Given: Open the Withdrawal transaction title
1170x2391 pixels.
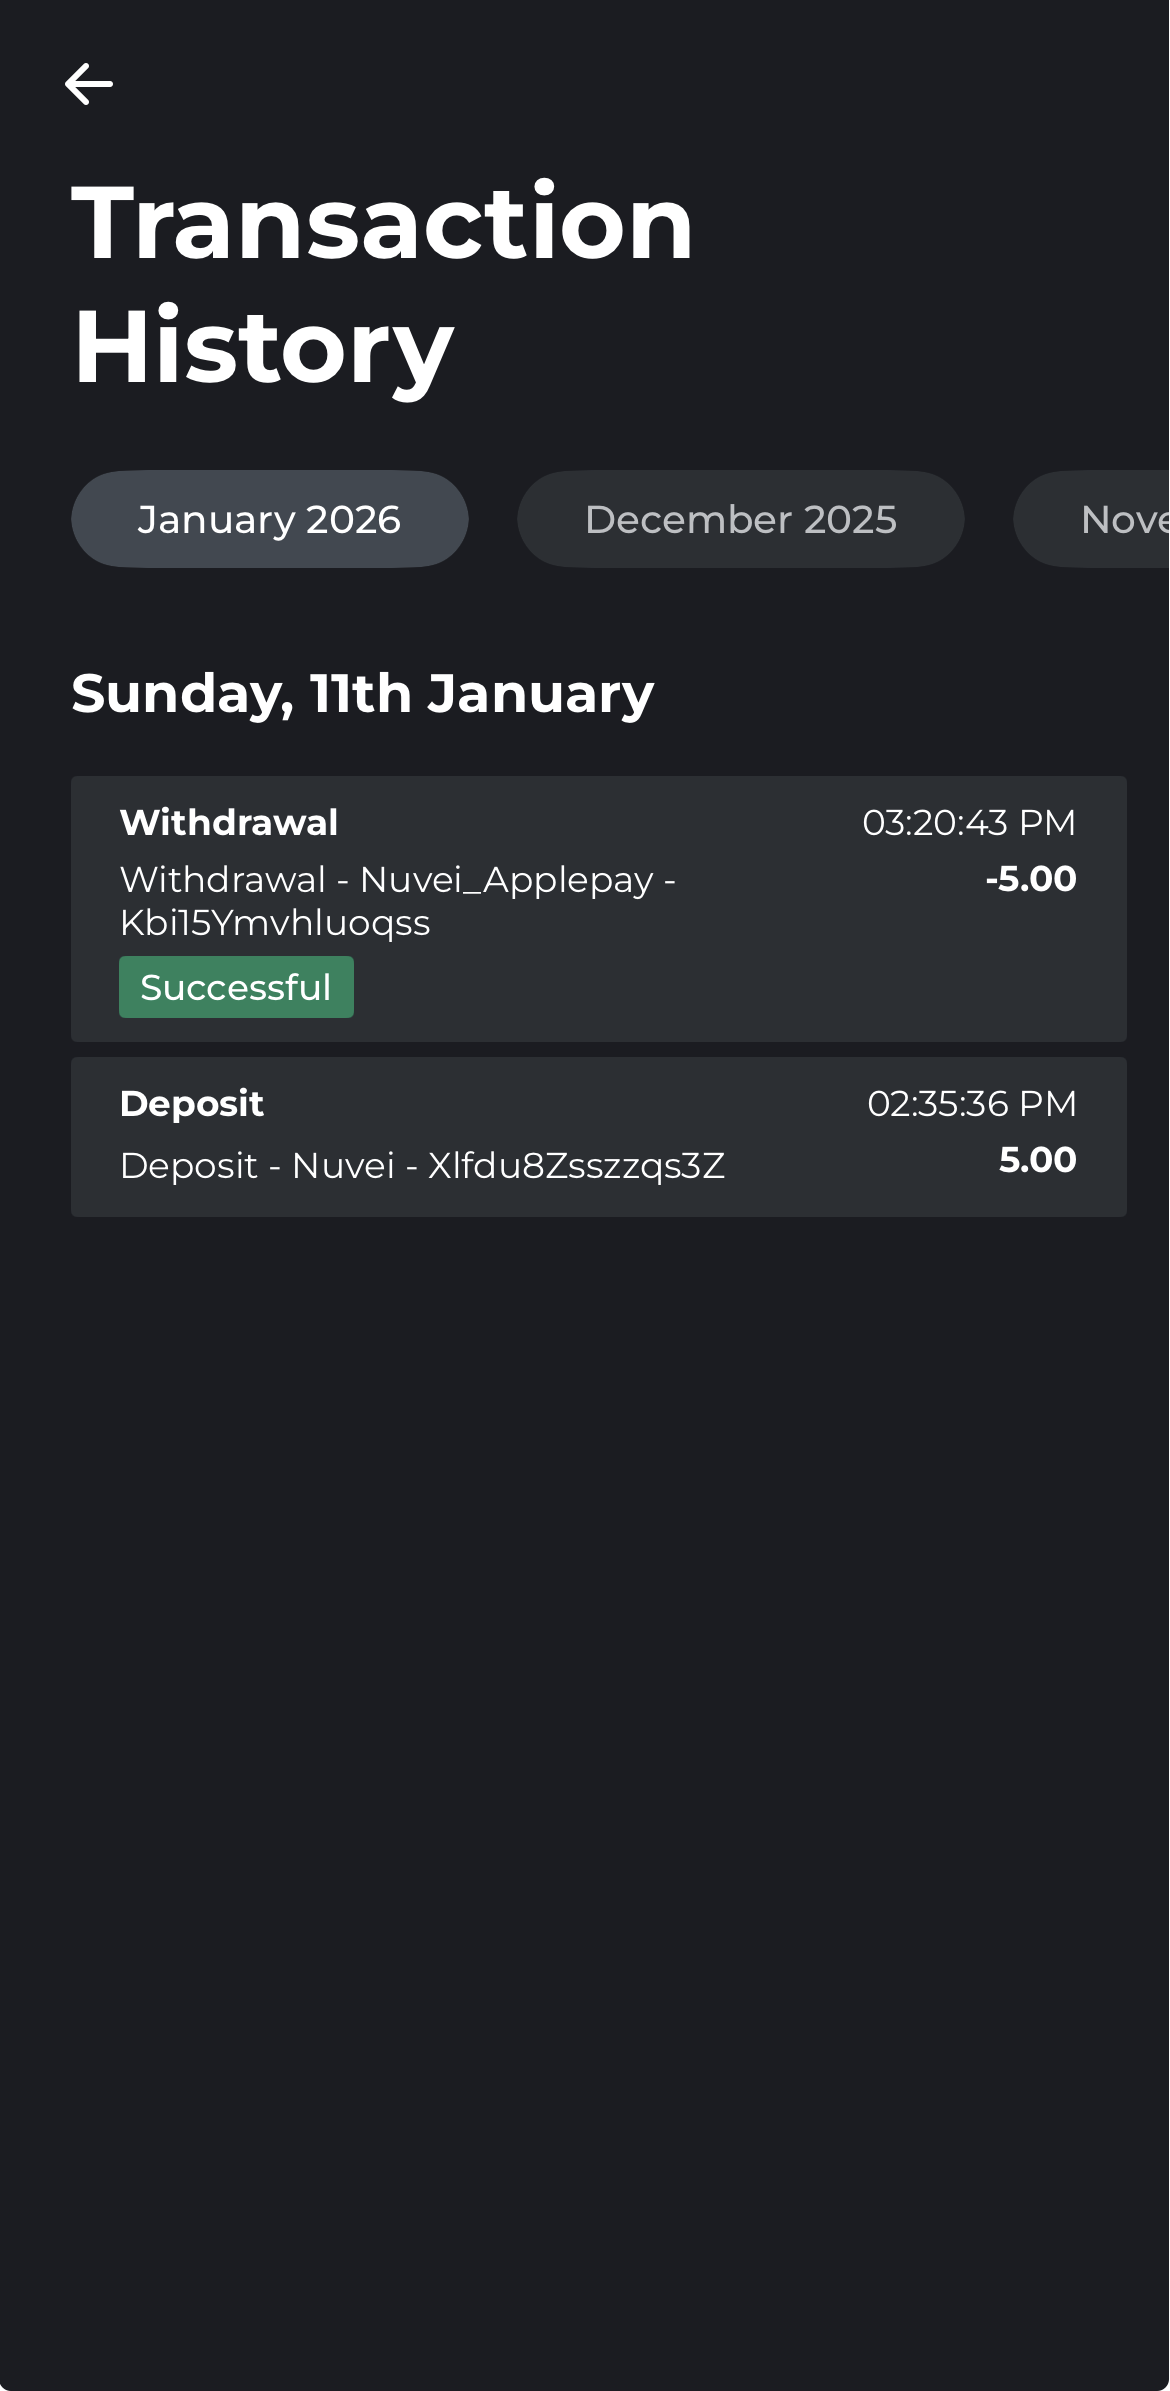Looking at the screenshot, I should click(x=229, y=822).
